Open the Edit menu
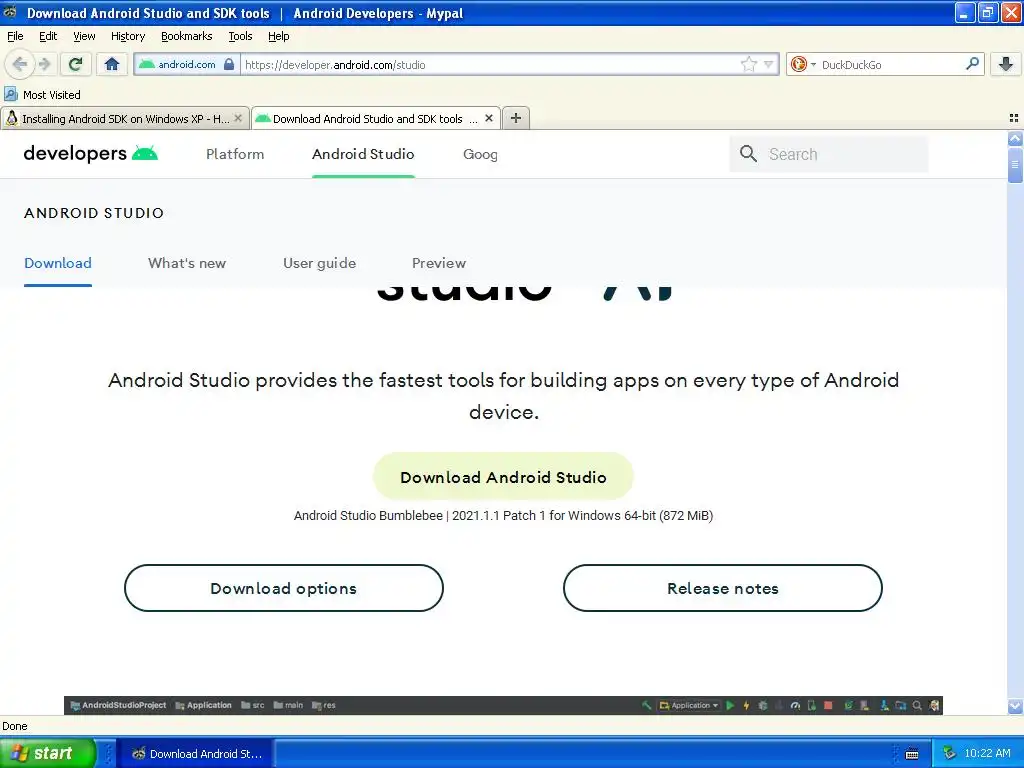 [48, 36]
